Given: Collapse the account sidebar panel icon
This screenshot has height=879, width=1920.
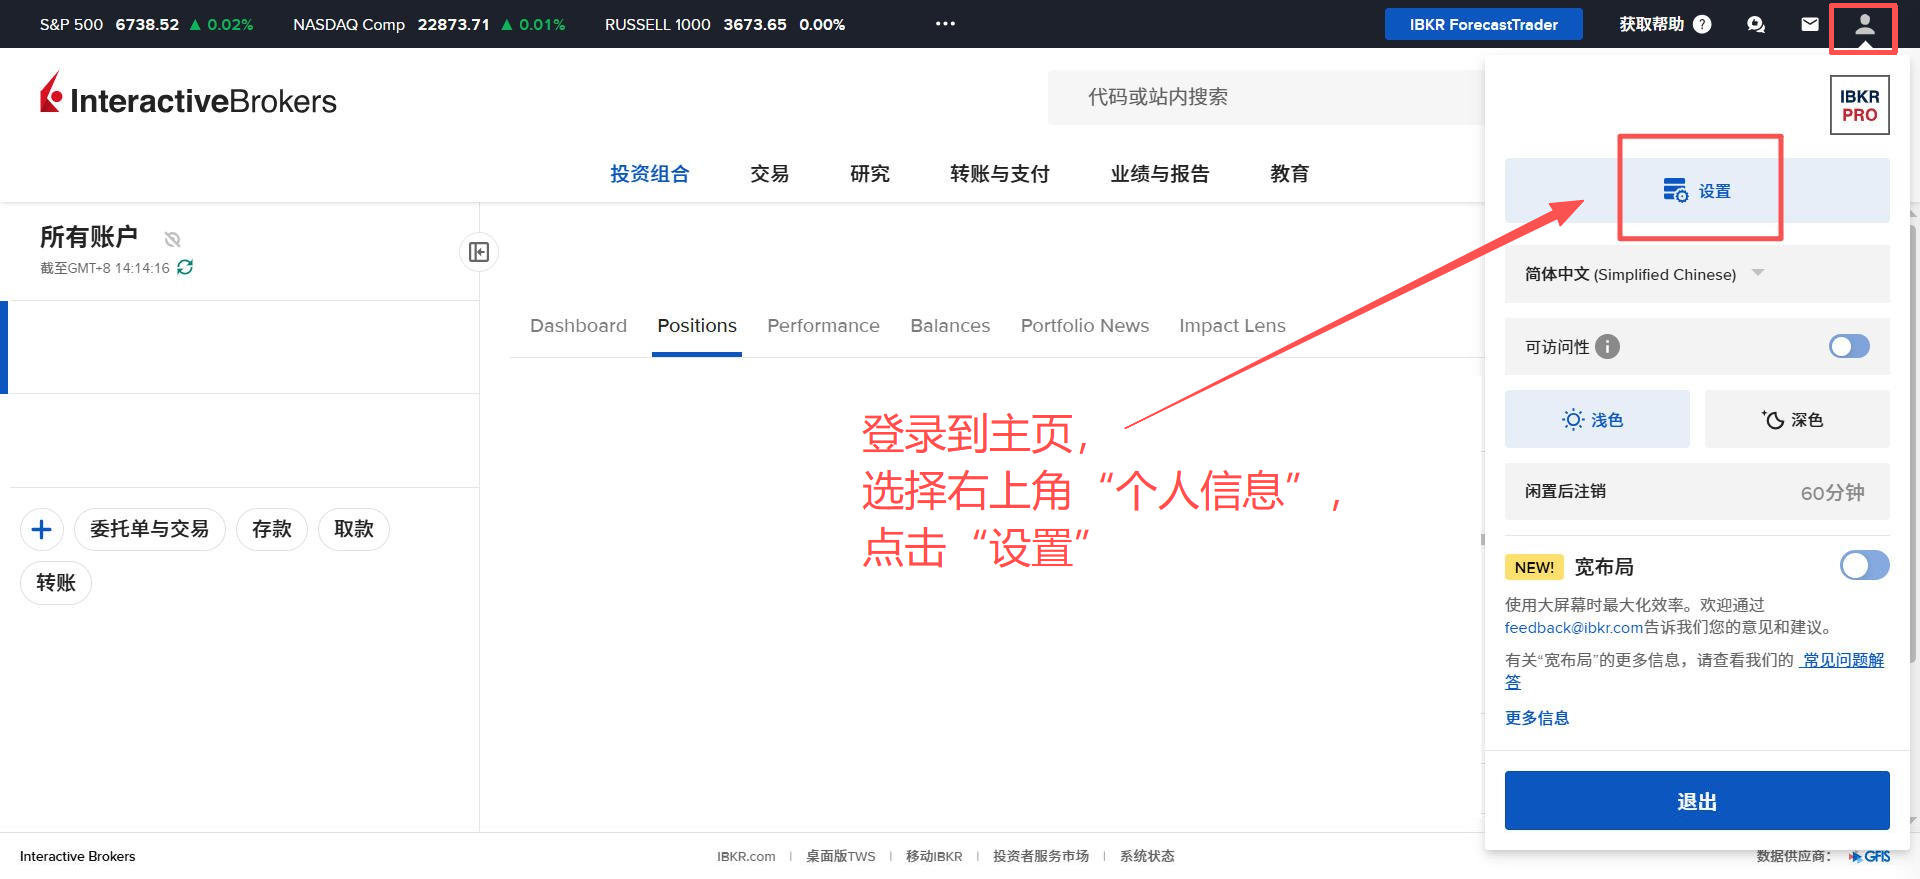Looking at the screenshot, I should 479,252.
